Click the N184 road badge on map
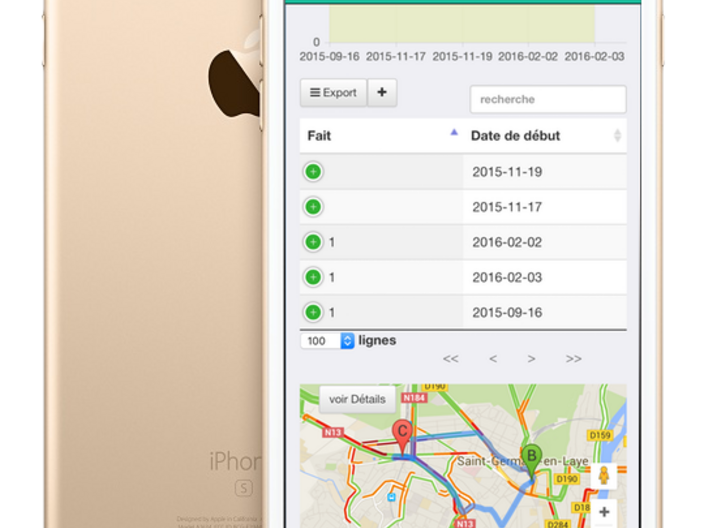This screenshot has width=704, height=528. click(414, 398)
